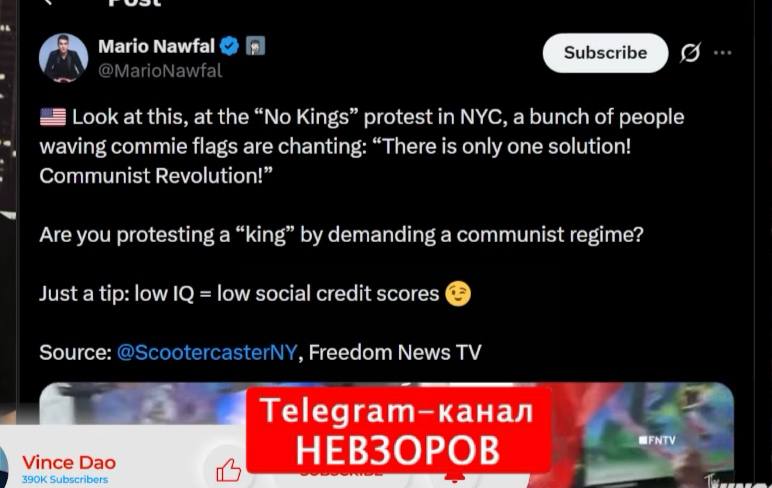772x488 pixels.
Task: Click the 390K Subscribers text
Action: coord(64,479)
